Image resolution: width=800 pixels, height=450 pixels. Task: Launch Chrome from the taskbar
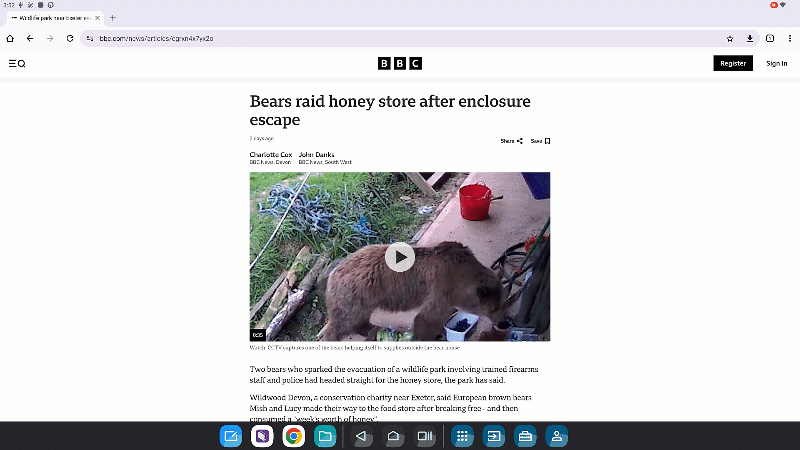(293, 436)
